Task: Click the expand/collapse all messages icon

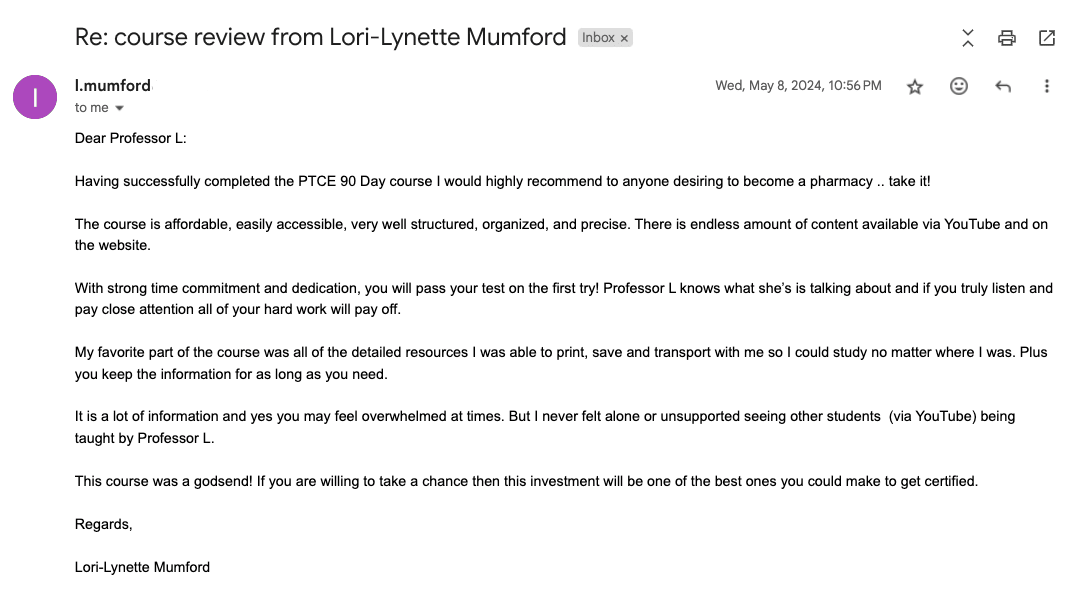Action: (967, 38)
